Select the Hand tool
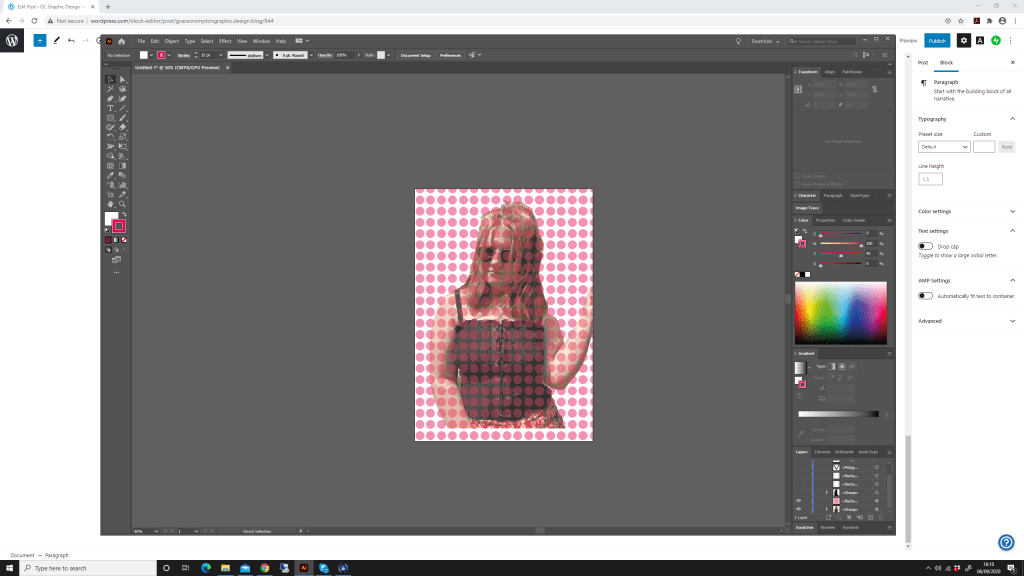The width and height of the screenshot is (1024, 576). 110,204
